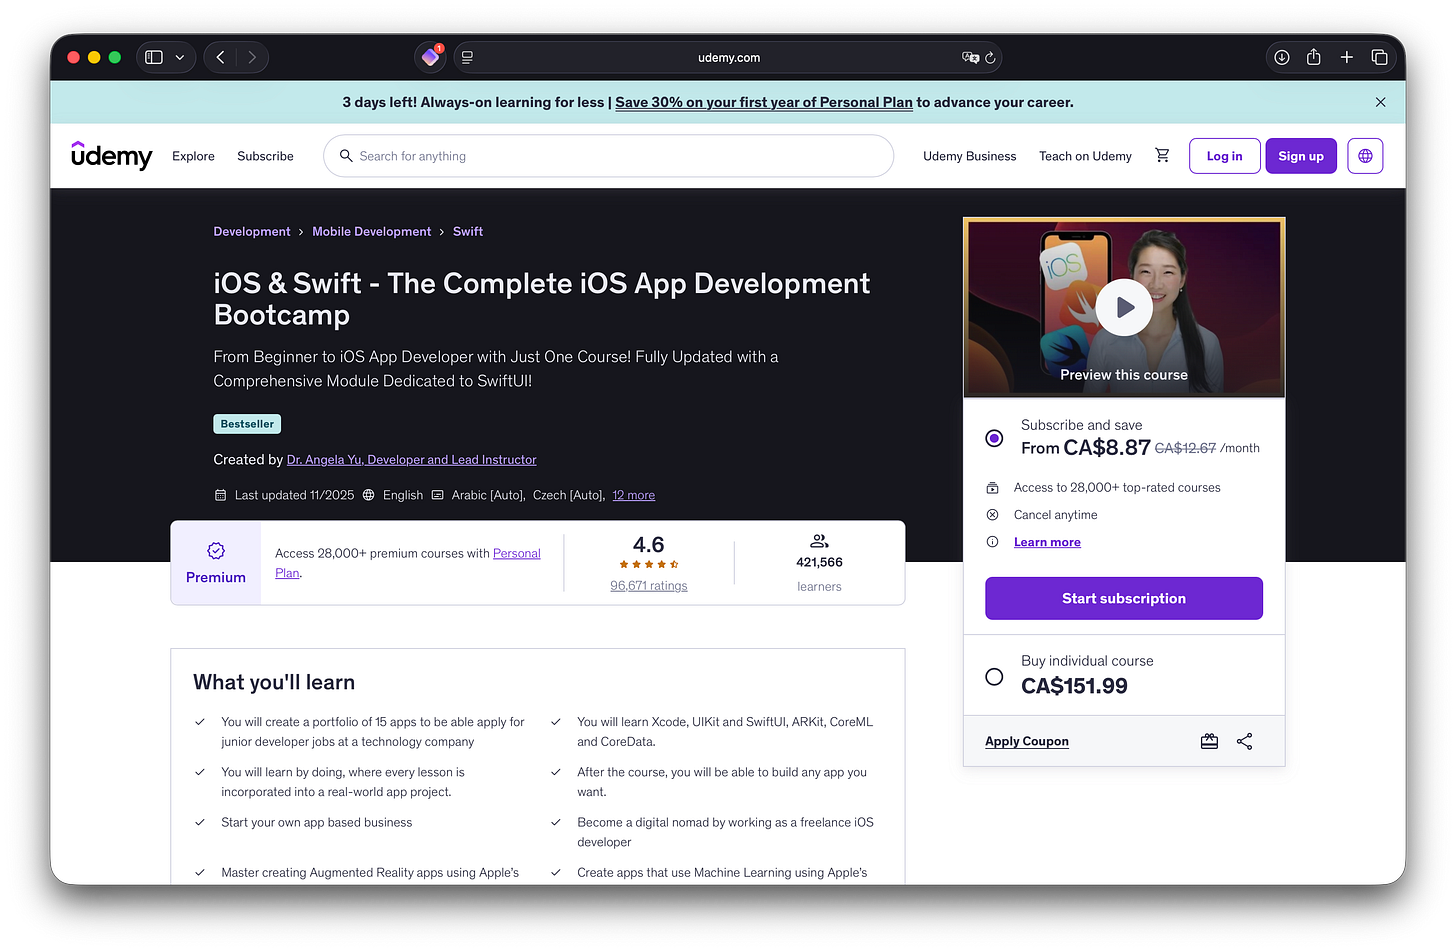The width and height of the screenshot is (1456, 951).
Task: Open Udemy Business
Action: 969,156
